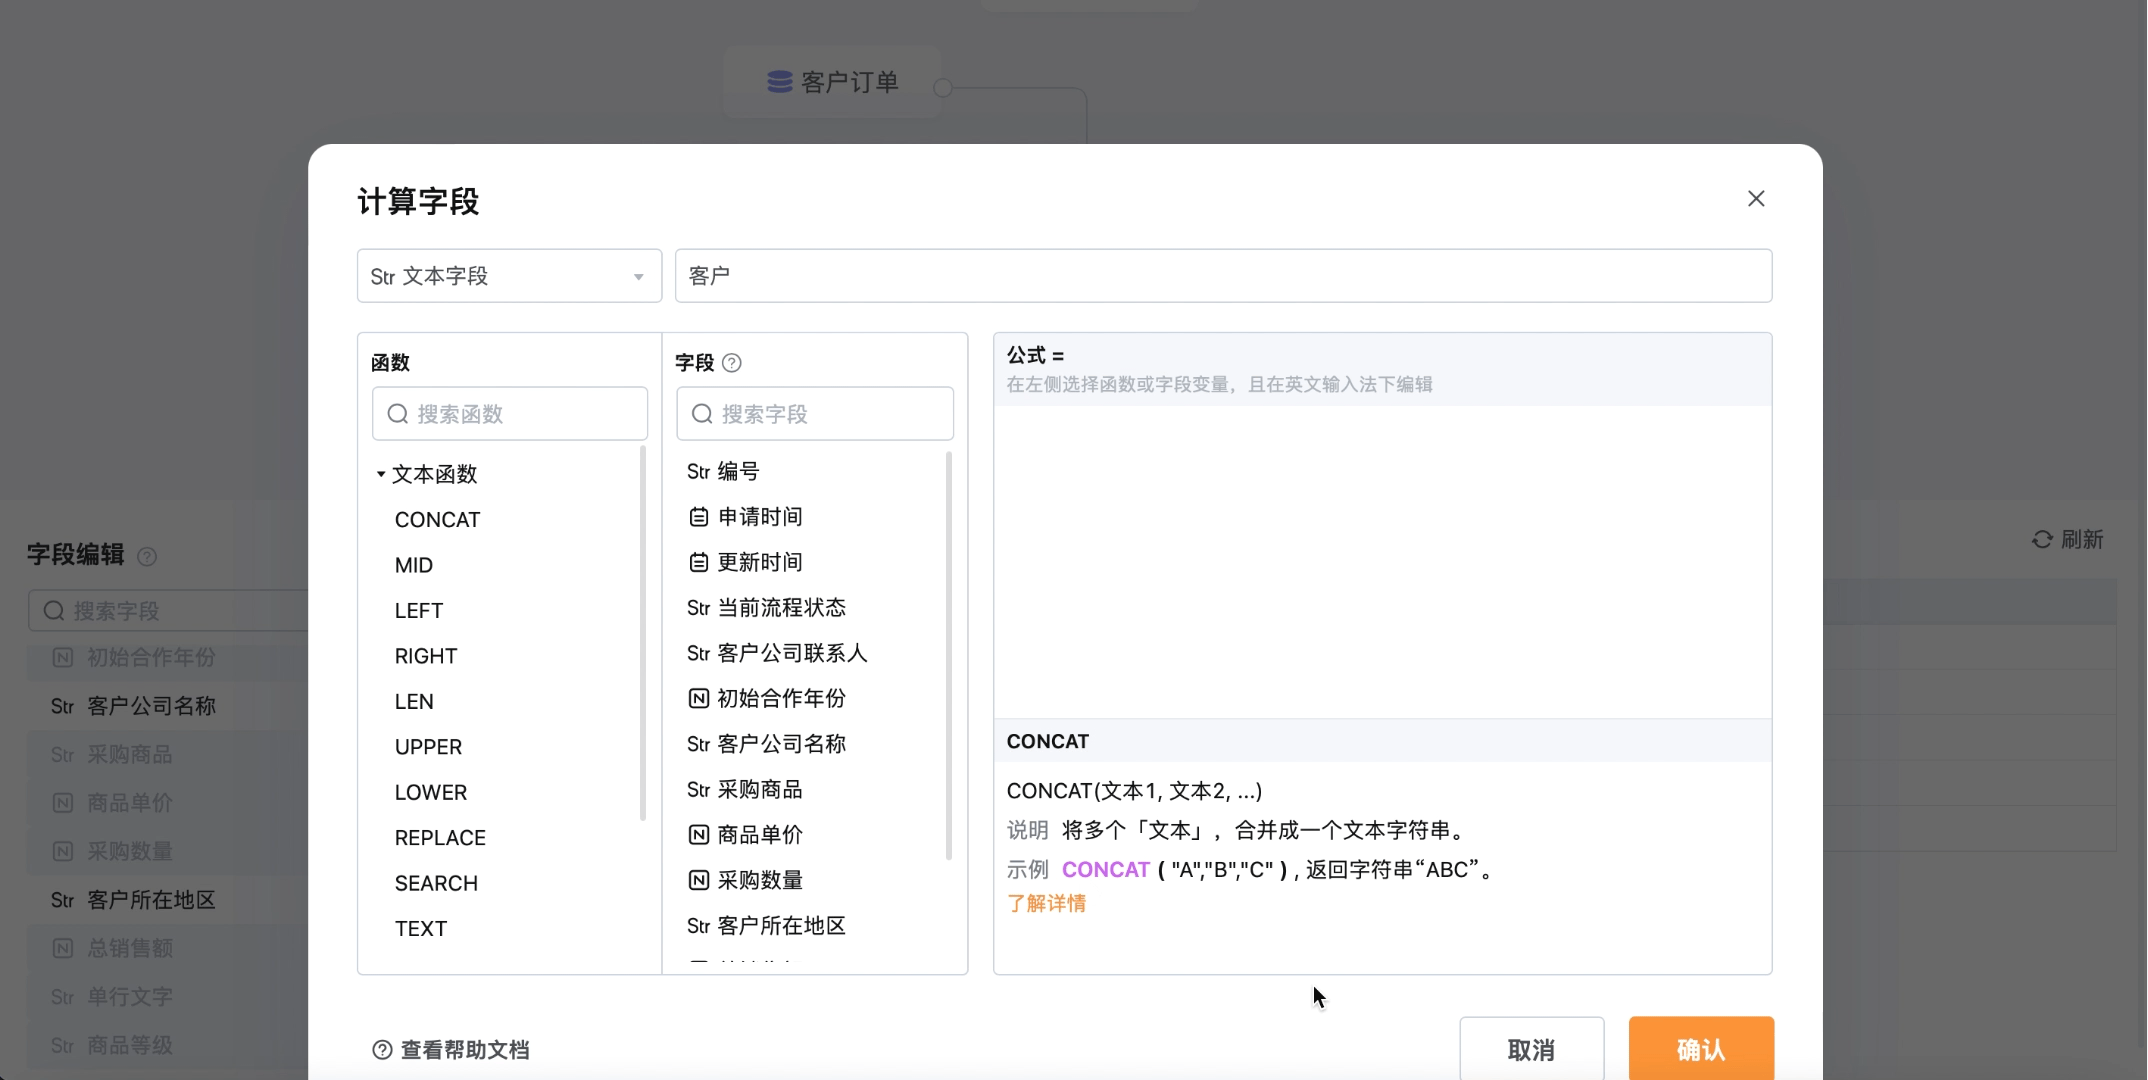
Task: Select the LEN function
Action: coord(414,702)
